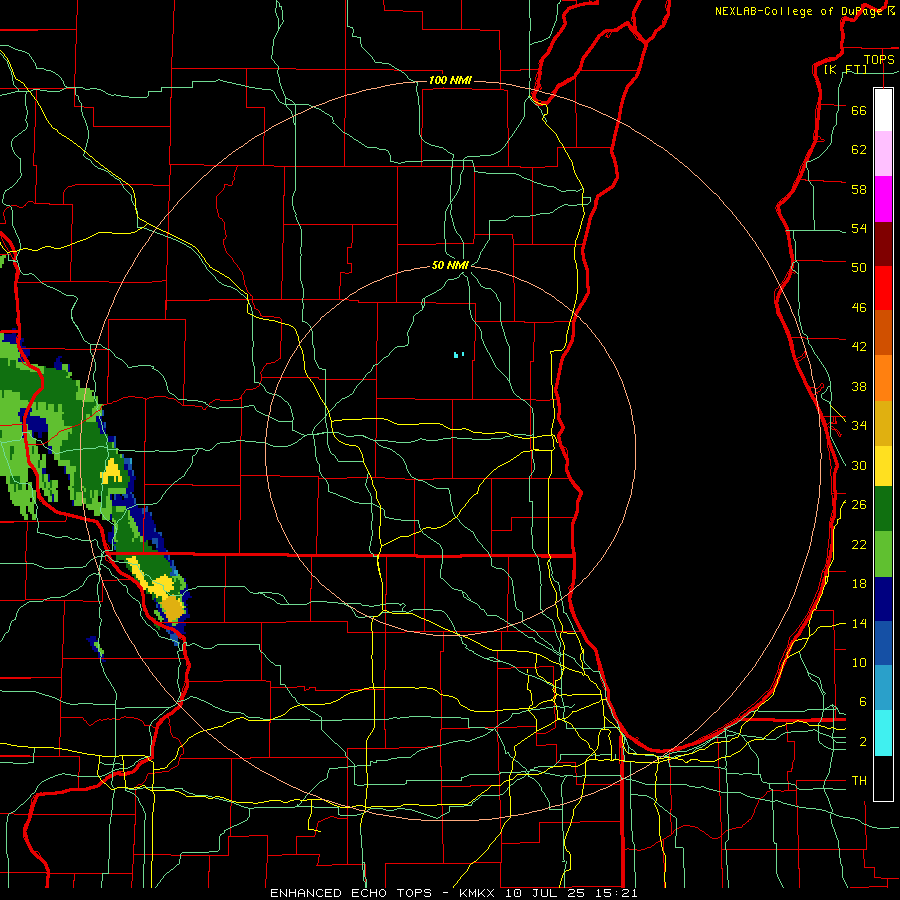Click the "50 NMI" range ring label
Image resolution: width=900 pixels, height=900 pixels.
pyautogui.click(x=450, y=265)
